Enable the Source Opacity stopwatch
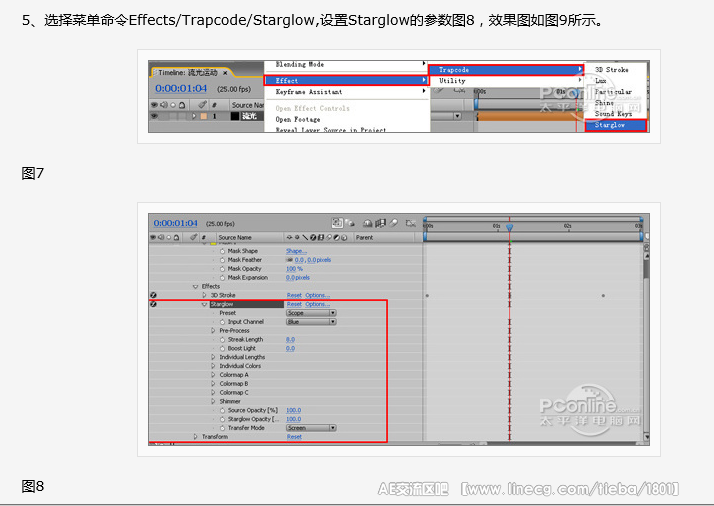This screenshot has height=506, width=714. 223,410
